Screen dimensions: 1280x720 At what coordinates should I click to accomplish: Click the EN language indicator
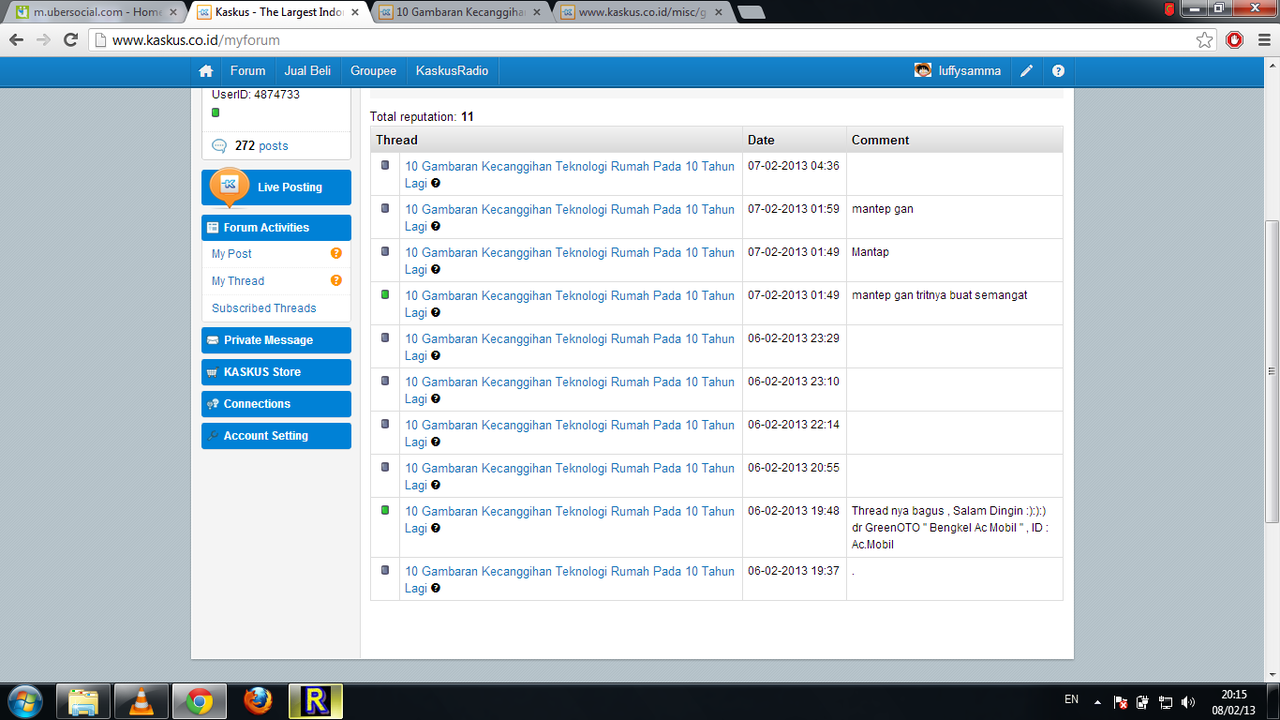[x=1071, y=700]
